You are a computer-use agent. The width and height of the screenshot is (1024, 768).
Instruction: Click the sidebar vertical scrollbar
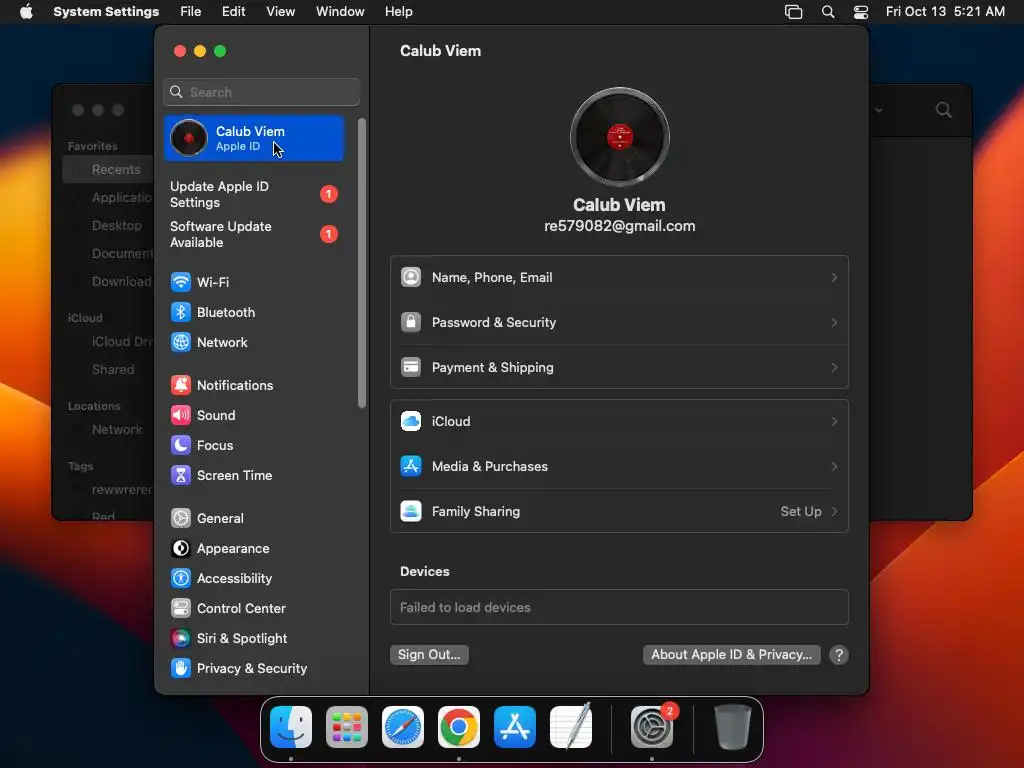click(x=362, y=263)
